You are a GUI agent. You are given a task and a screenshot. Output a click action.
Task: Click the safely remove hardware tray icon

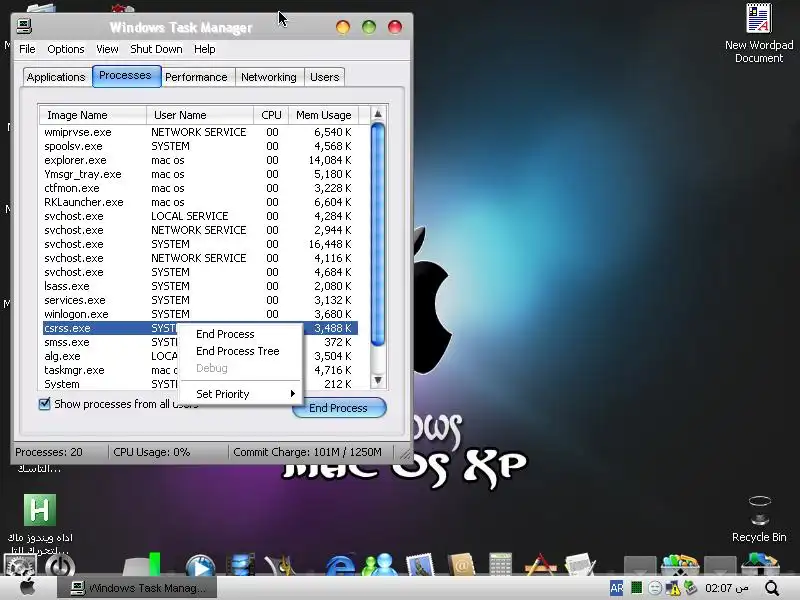pyautogui.click(x=690, y=588)
